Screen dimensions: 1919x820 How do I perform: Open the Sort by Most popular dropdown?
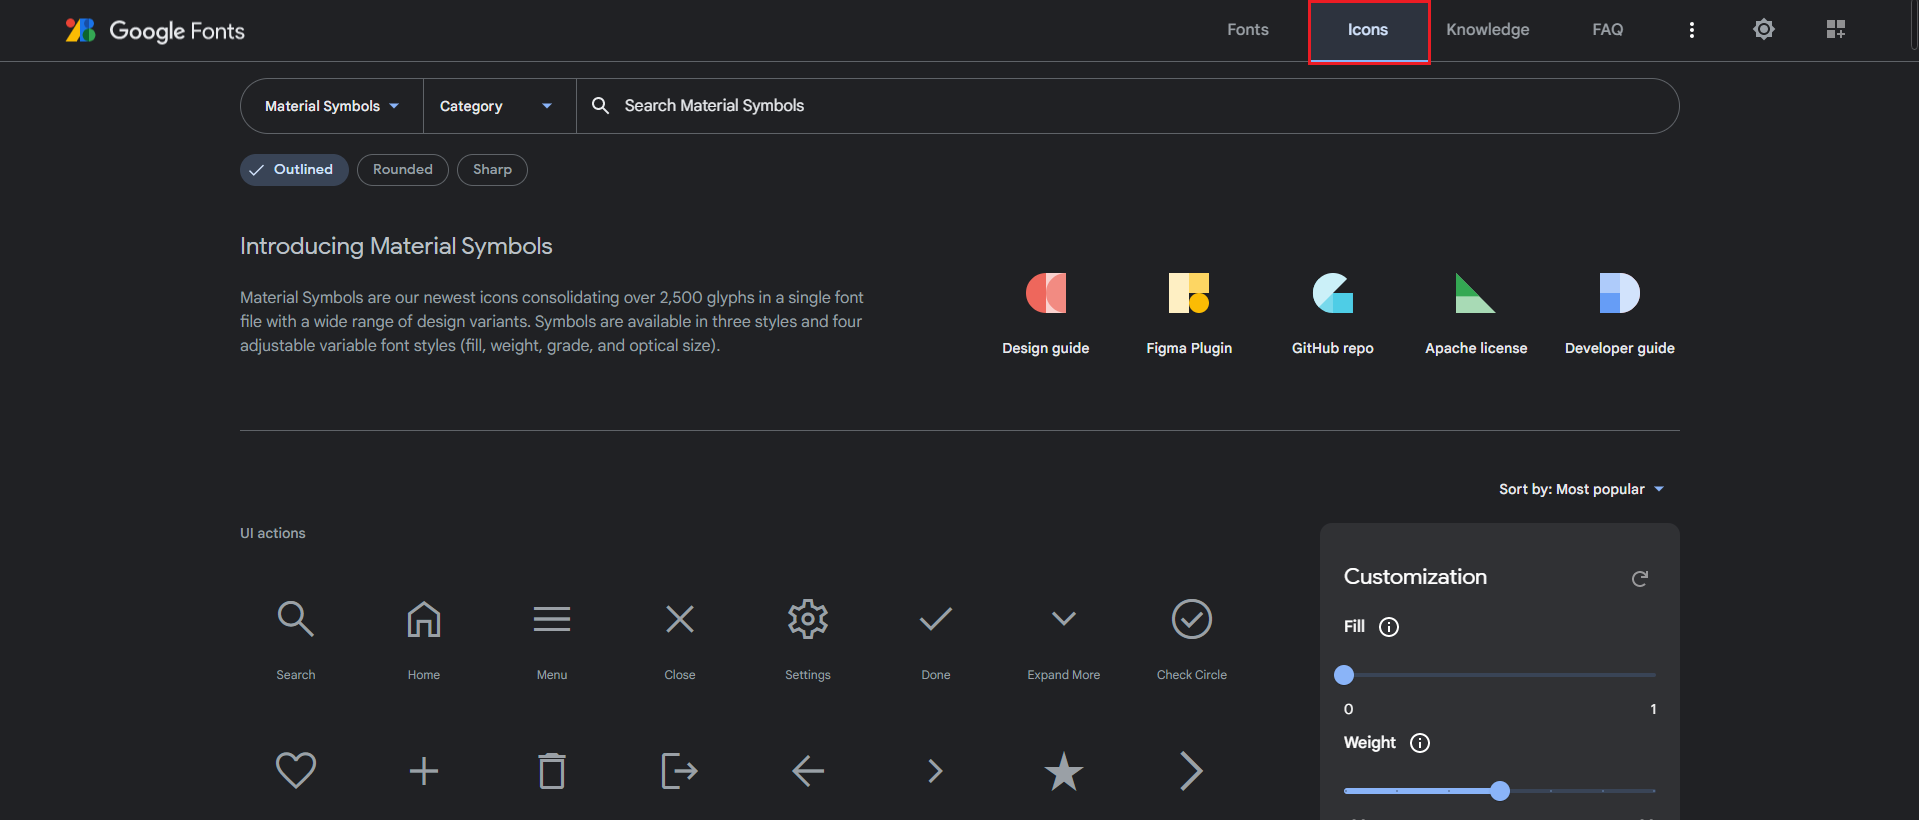tap(1582, 489)
